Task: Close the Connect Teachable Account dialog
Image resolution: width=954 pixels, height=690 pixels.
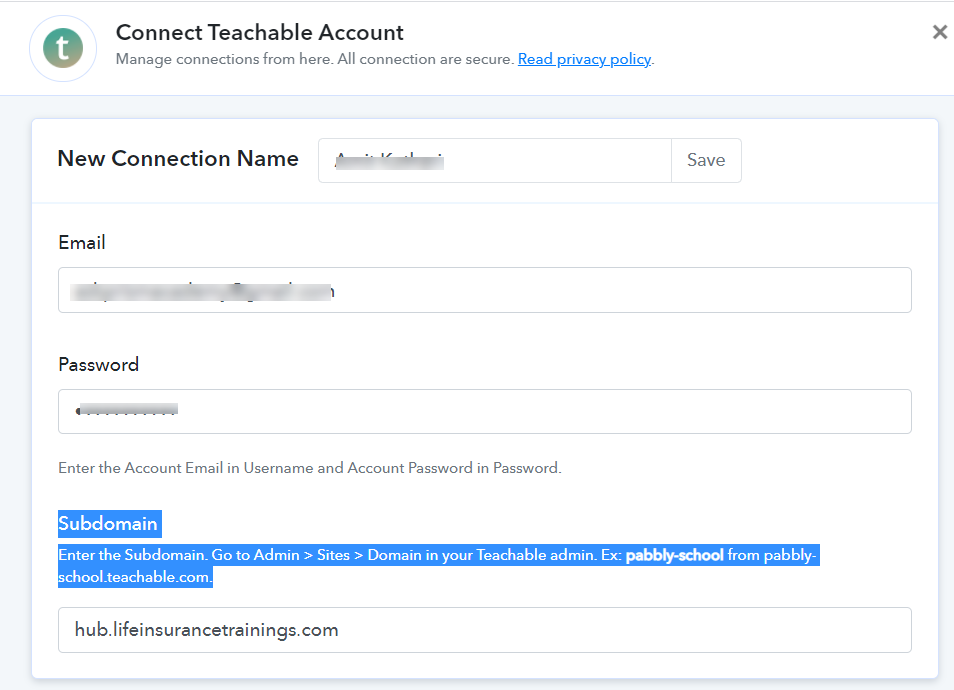Action: [940, 32]
